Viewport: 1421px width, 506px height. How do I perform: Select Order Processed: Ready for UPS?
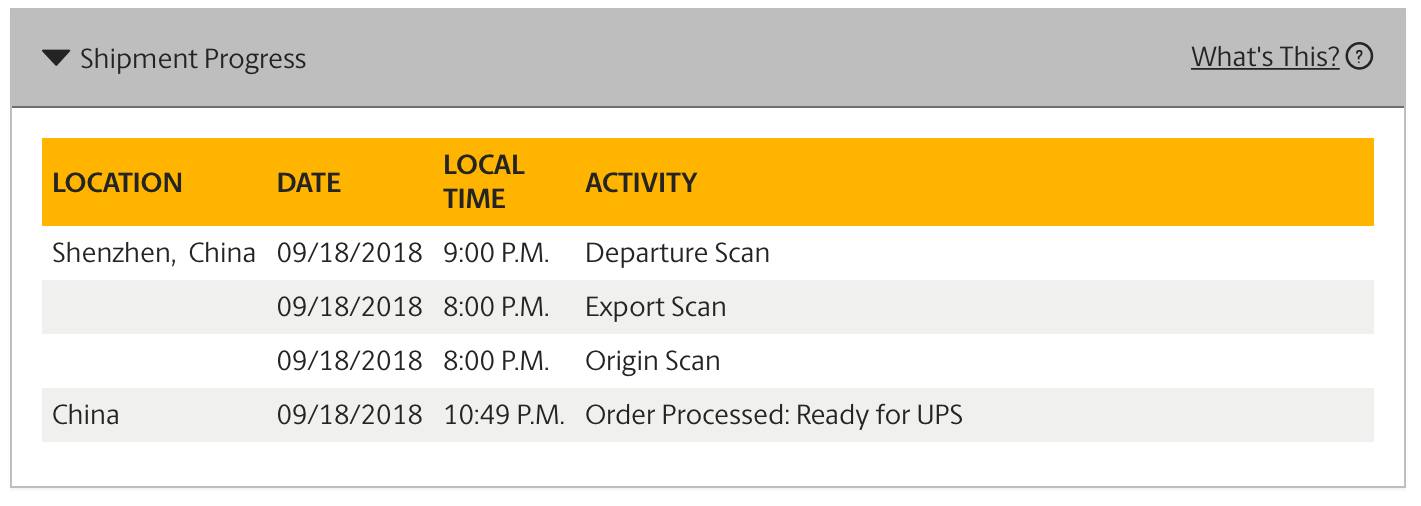774,415
